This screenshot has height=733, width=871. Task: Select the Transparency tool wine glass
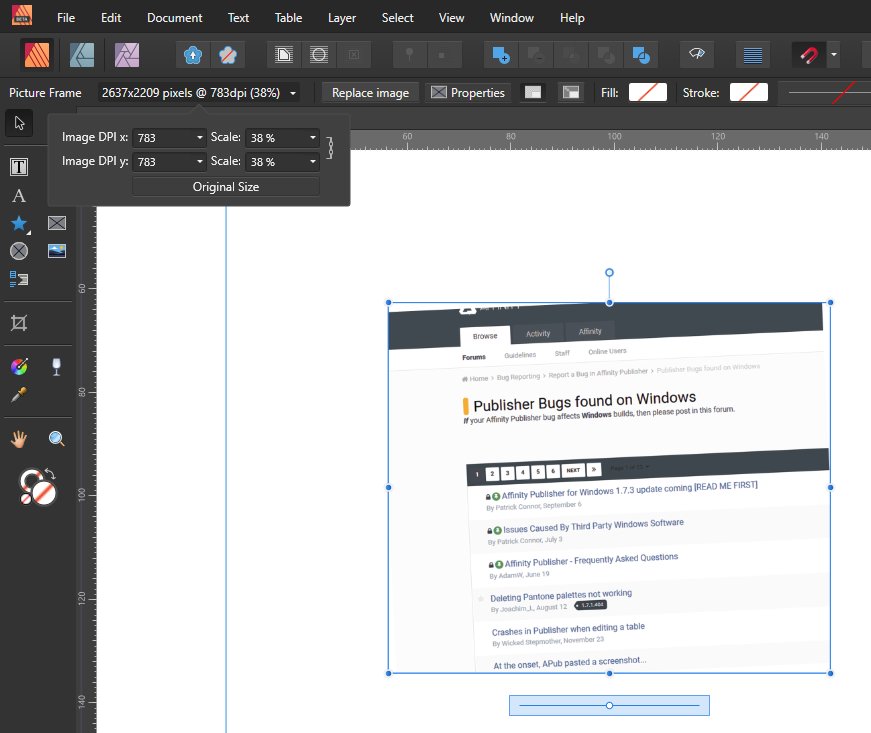(56, 366)
